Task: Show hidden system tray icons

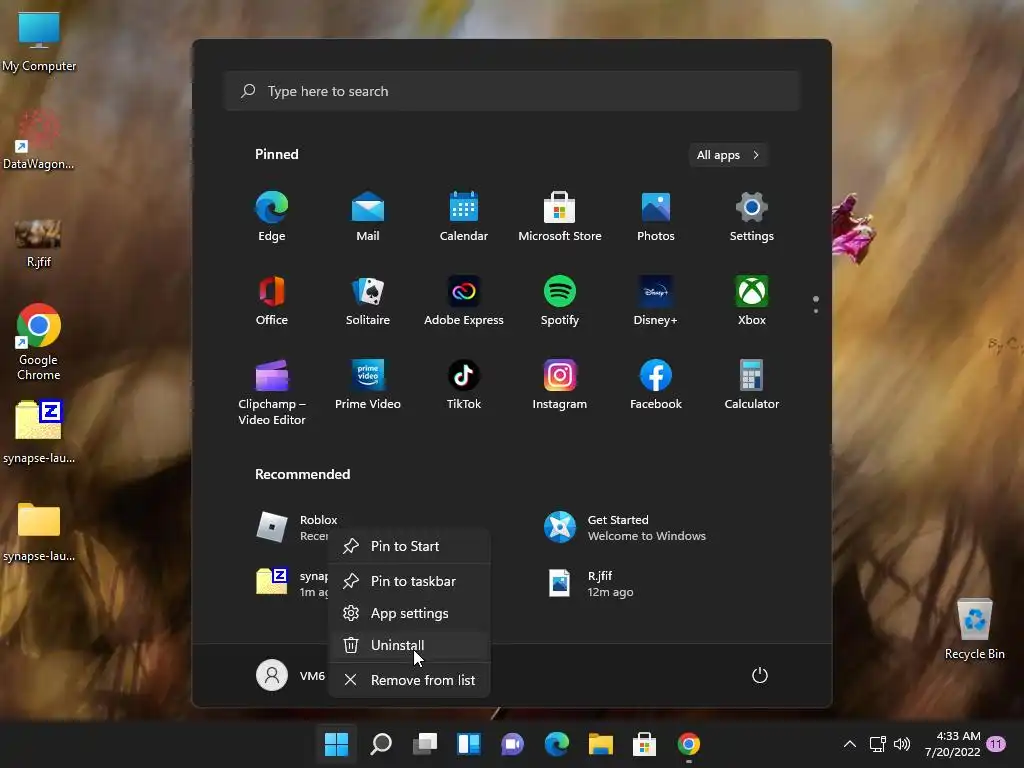Action: coord(850,744)
